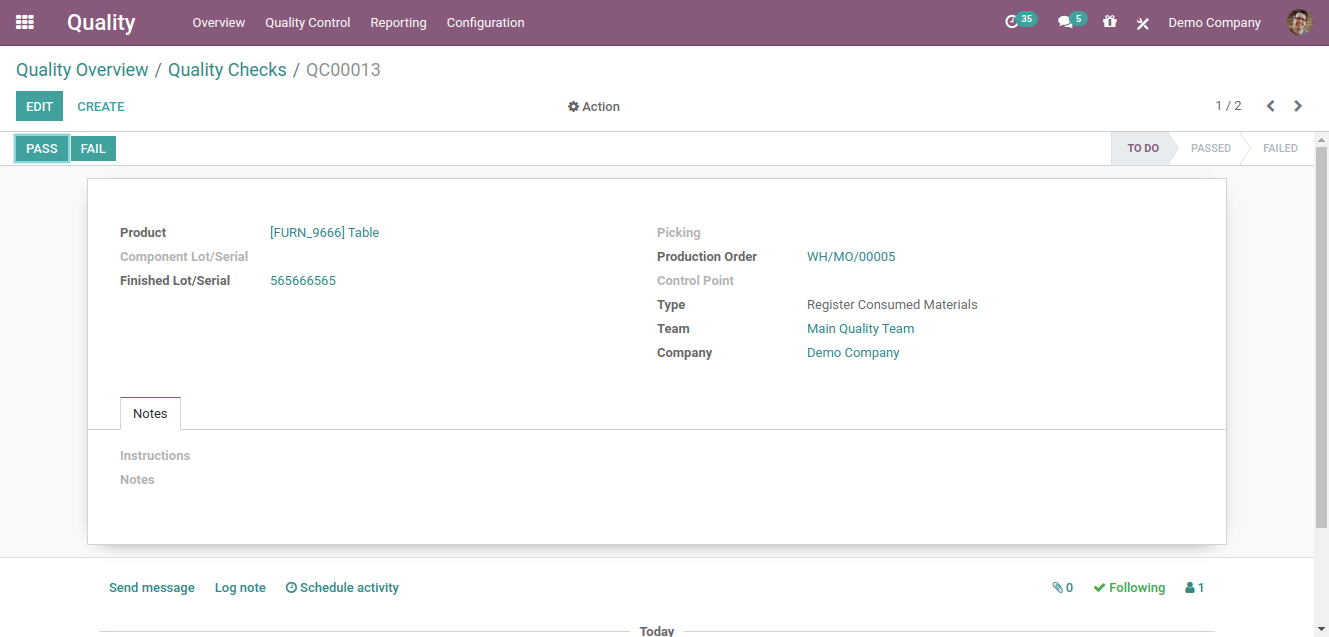The height and width of the screenshot is (637, 1329).
Task: Set the check stage to PASSED
Action: [1210, 147]
